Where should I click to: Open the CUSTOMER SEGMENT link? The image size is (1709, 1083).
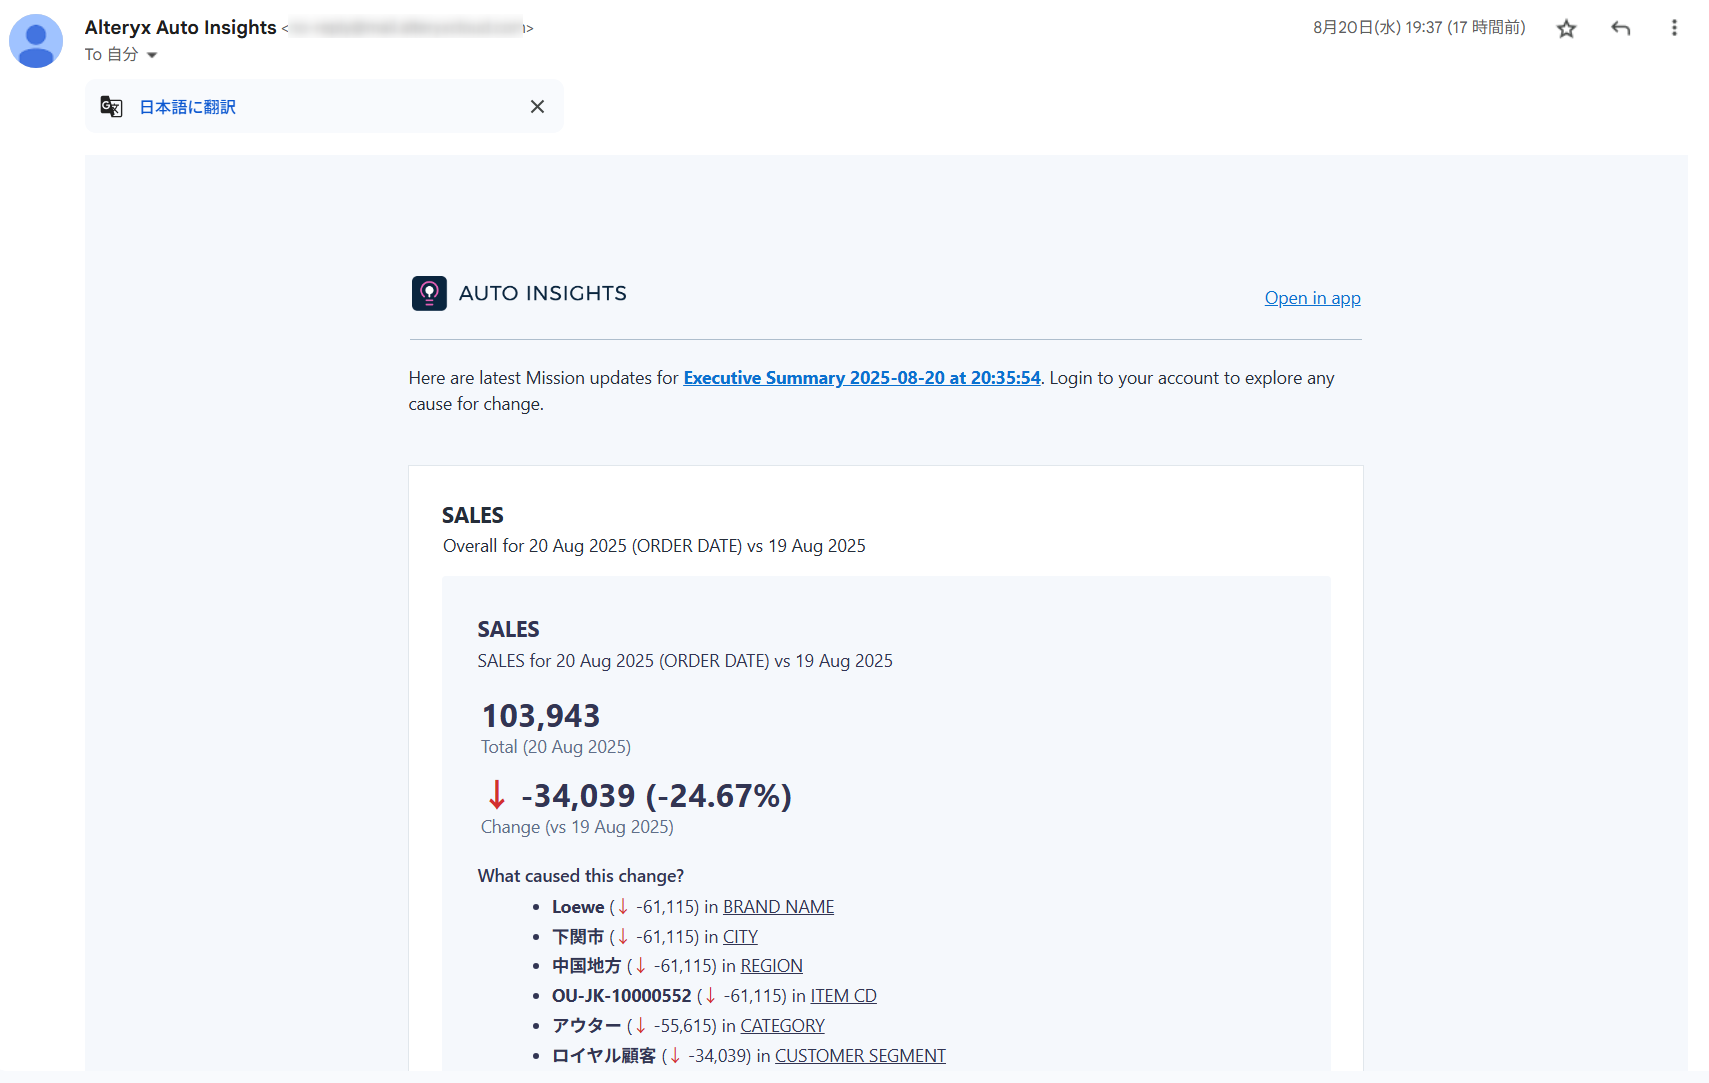point(860,1056)
